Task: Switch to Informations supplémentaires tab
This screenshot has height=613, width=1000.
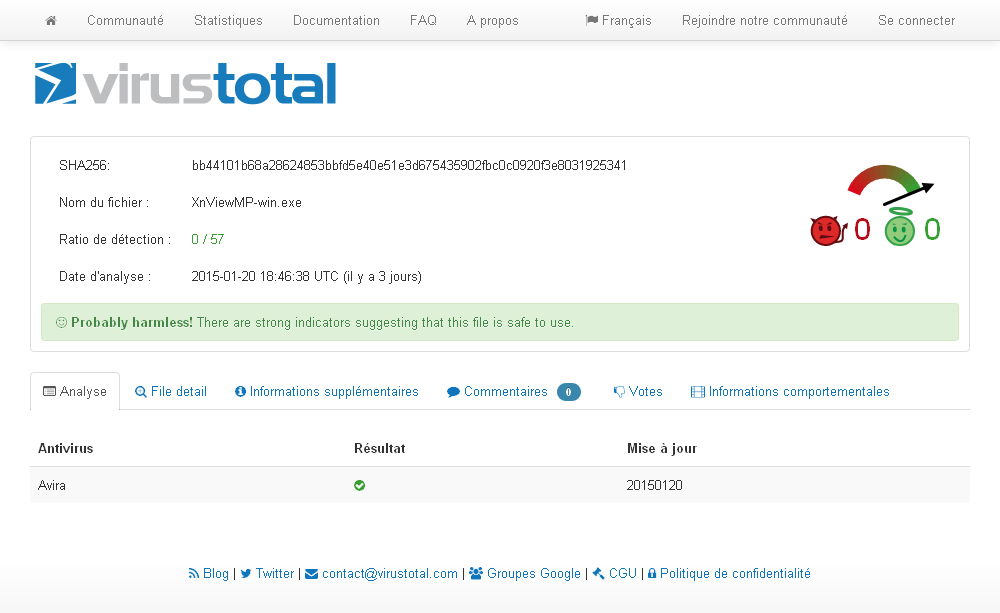Action: point(327,392)
